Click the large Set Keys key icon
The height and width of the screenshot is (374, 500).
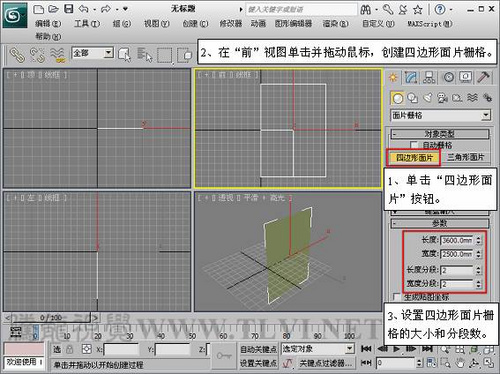tap(224, 356)
